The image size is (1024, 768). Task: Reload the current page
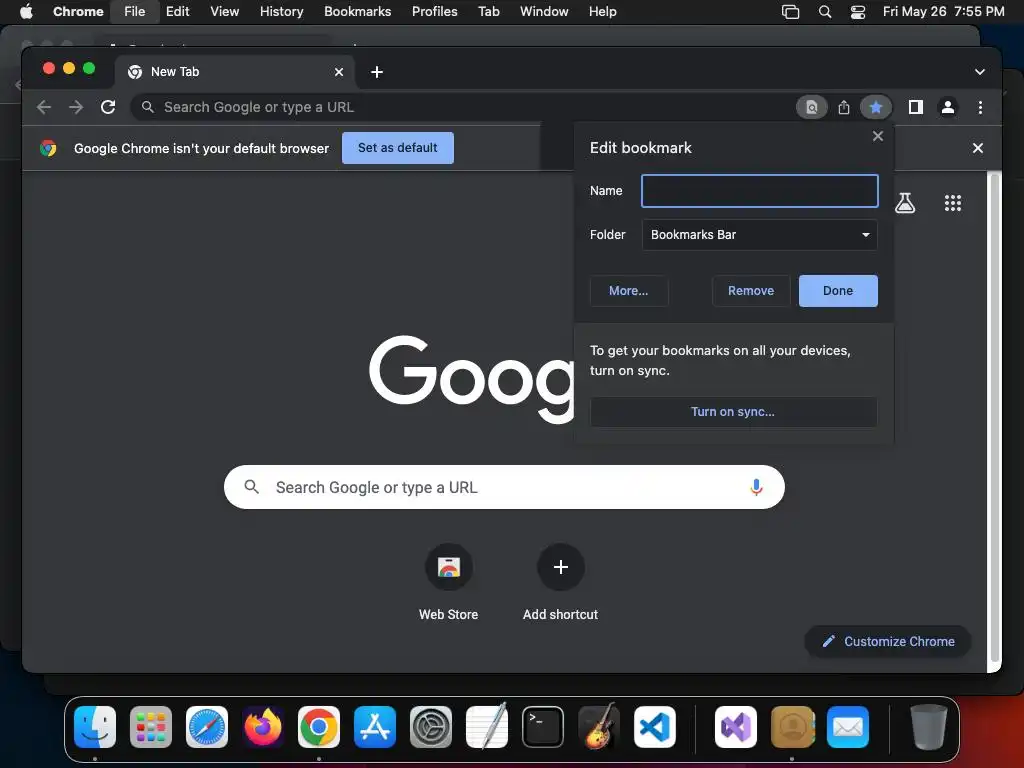tap(108, 107)
